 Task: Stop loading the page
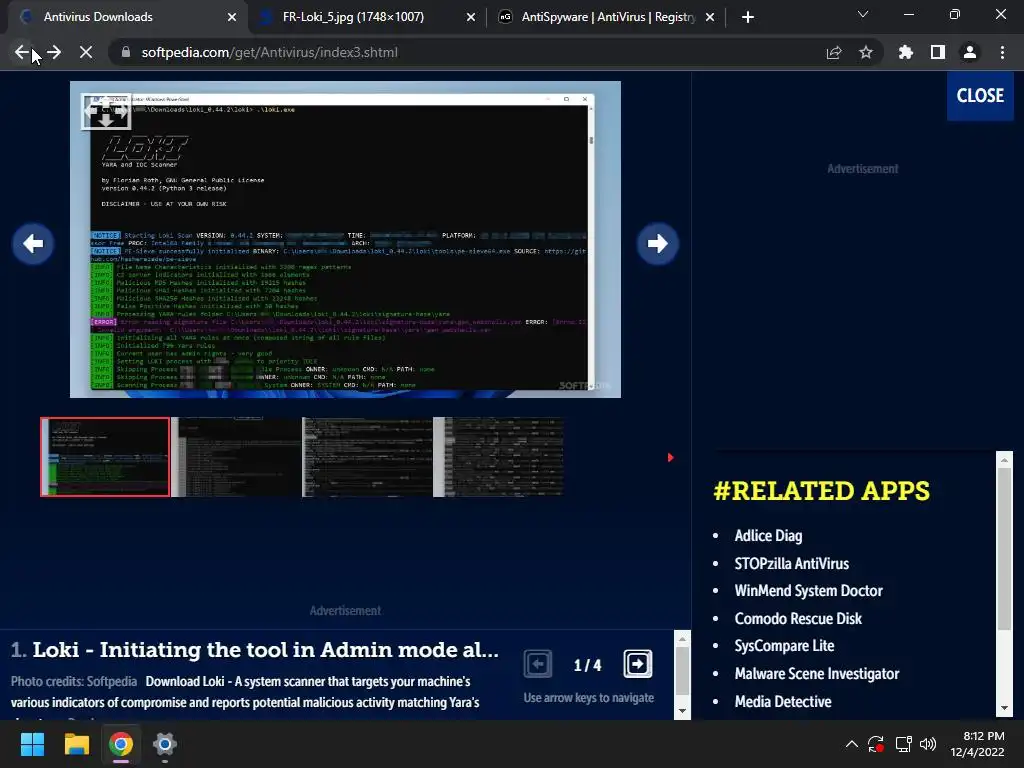coord(86,52)
